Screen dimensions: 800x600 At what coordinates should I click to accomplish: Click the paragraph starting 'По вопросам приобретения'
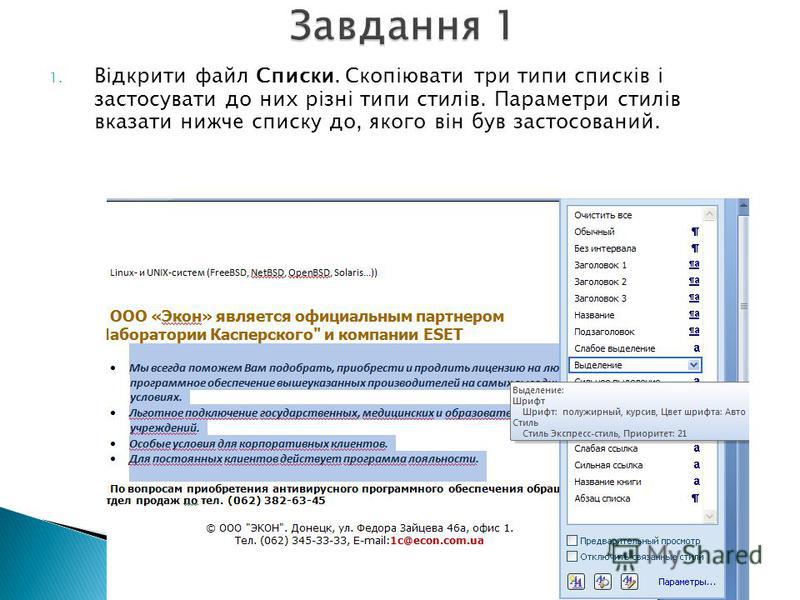[333, 494]
